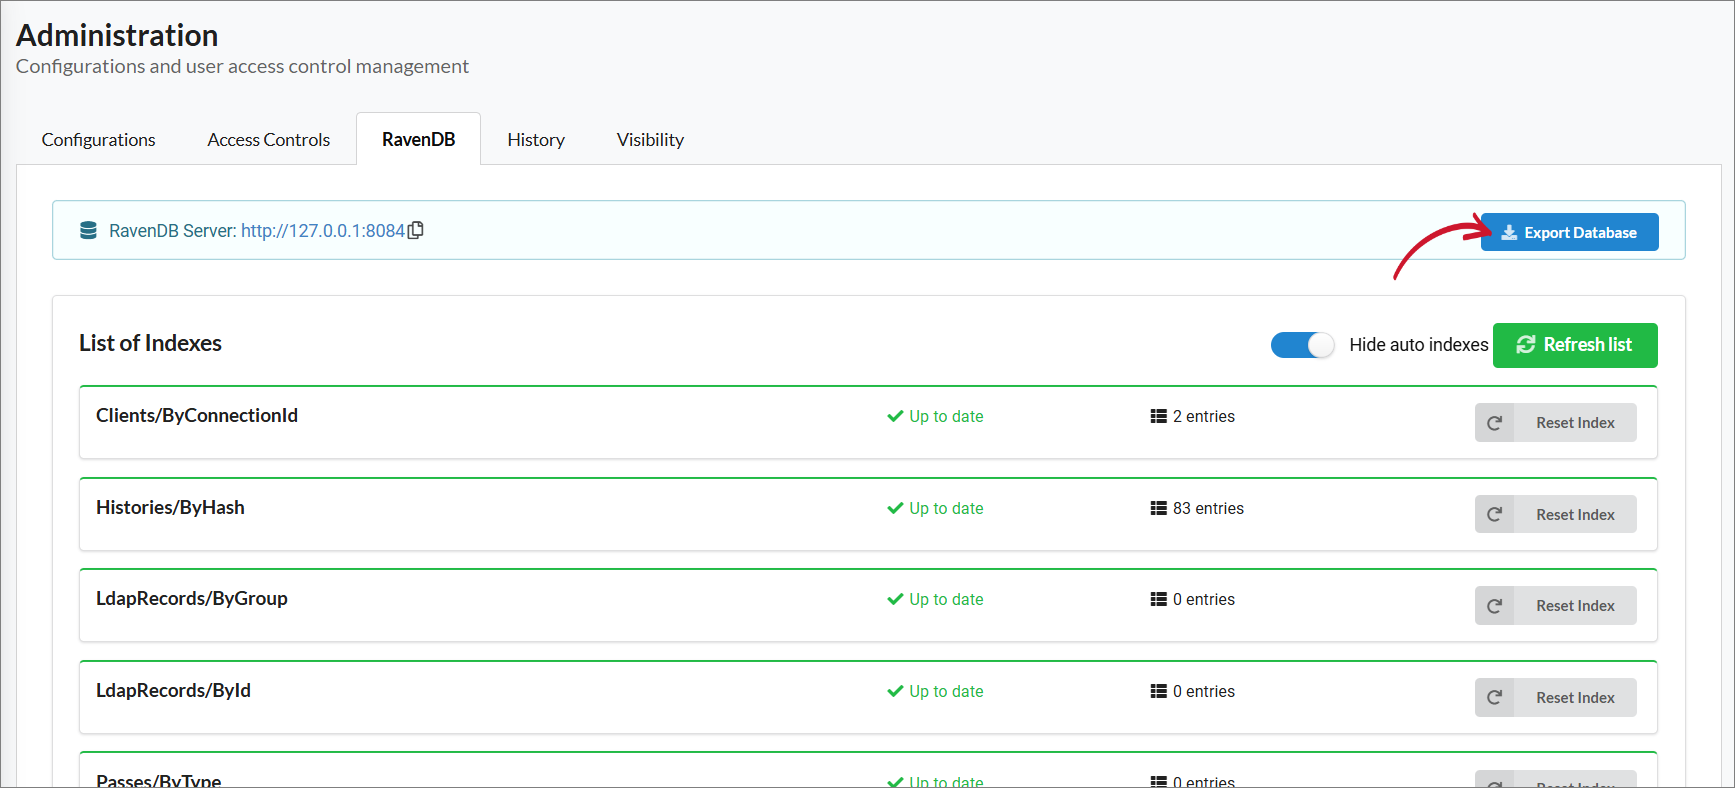The width and height of the screenshot is (1735, 788).
Task: Copy the RavenDB server URL icon
Action: [x=416, y=230]
